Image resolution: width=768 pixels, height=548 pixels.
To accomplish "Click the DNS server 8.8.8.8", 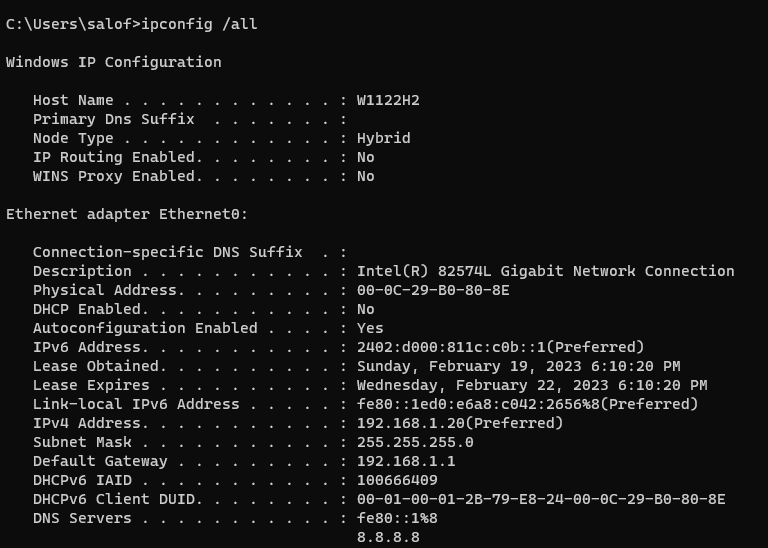I will 388,537.
